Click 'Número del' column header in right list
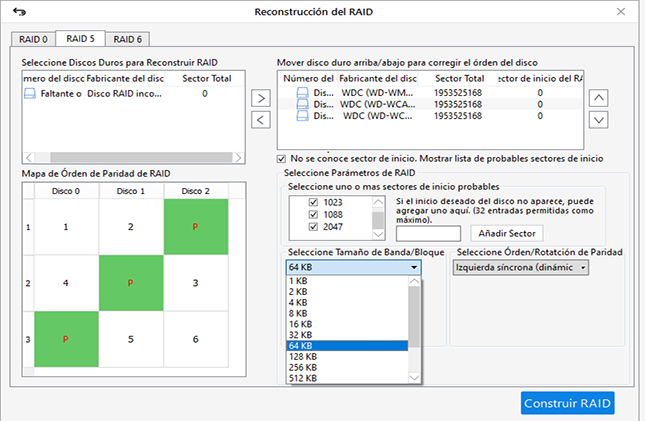 pos(308,79)
